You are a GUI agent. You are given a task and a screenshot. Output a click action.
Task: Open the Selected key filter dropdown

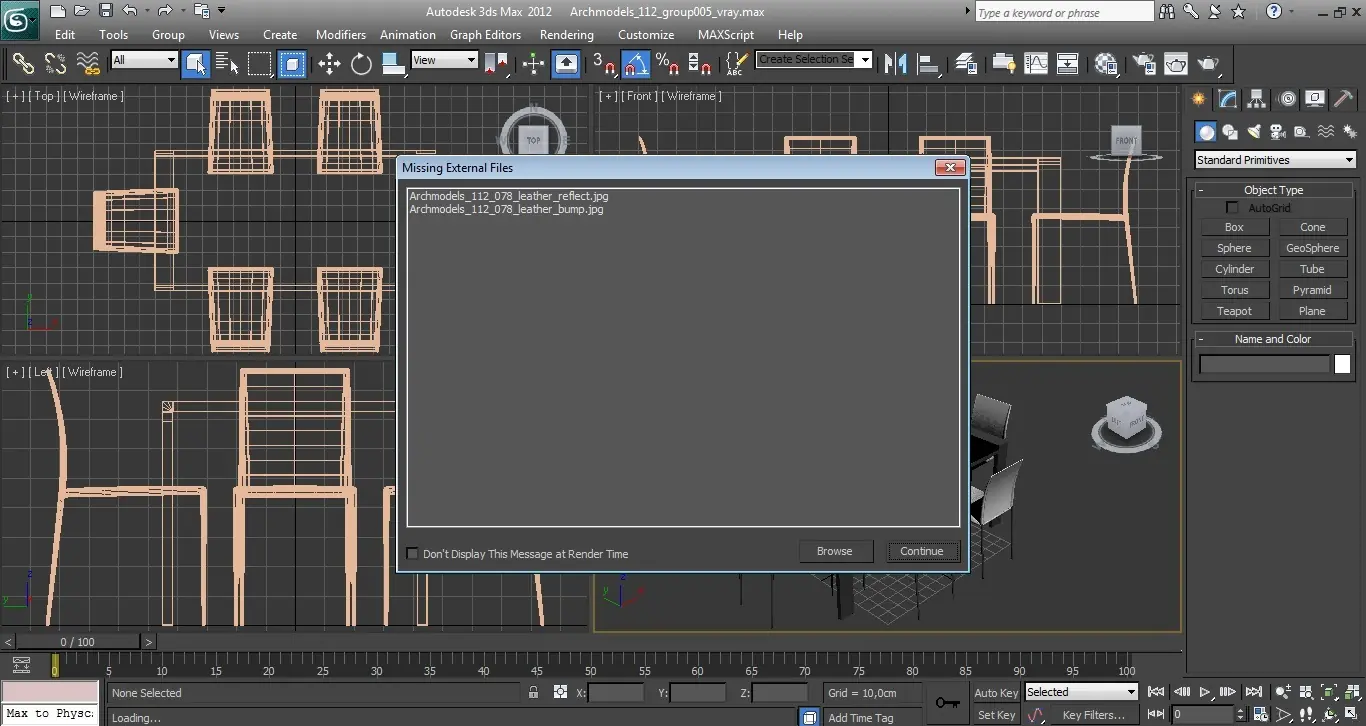coord(1082,692)
